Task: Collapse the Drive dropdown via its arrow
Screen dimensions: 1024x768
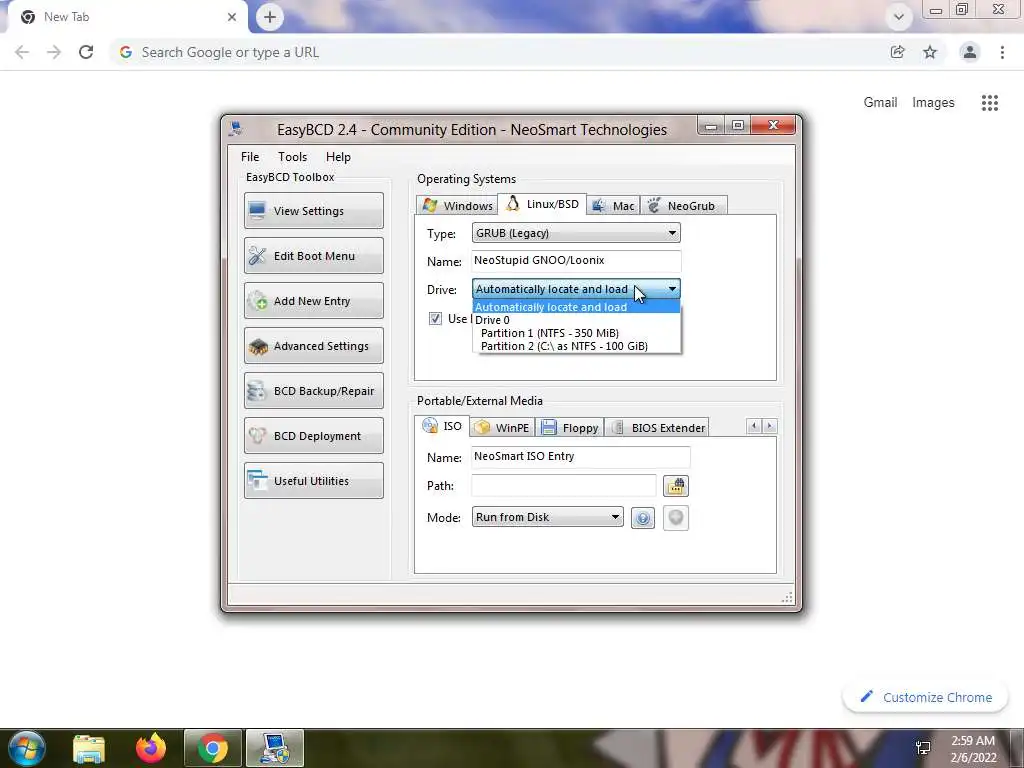Action: (672, 289)
